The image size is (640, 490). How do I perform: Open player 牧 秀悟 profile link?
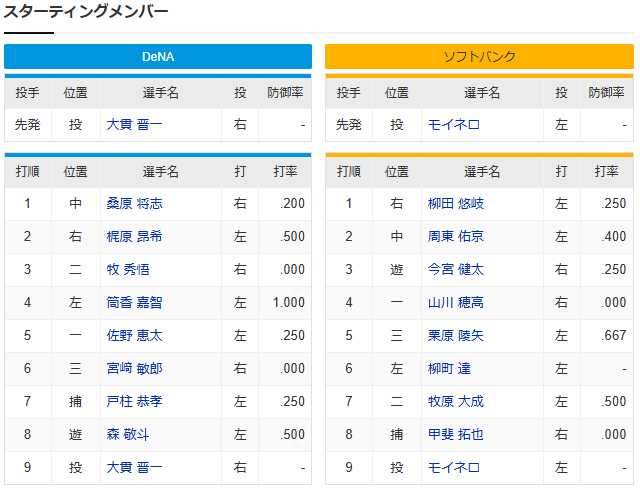tap(128, 270)
